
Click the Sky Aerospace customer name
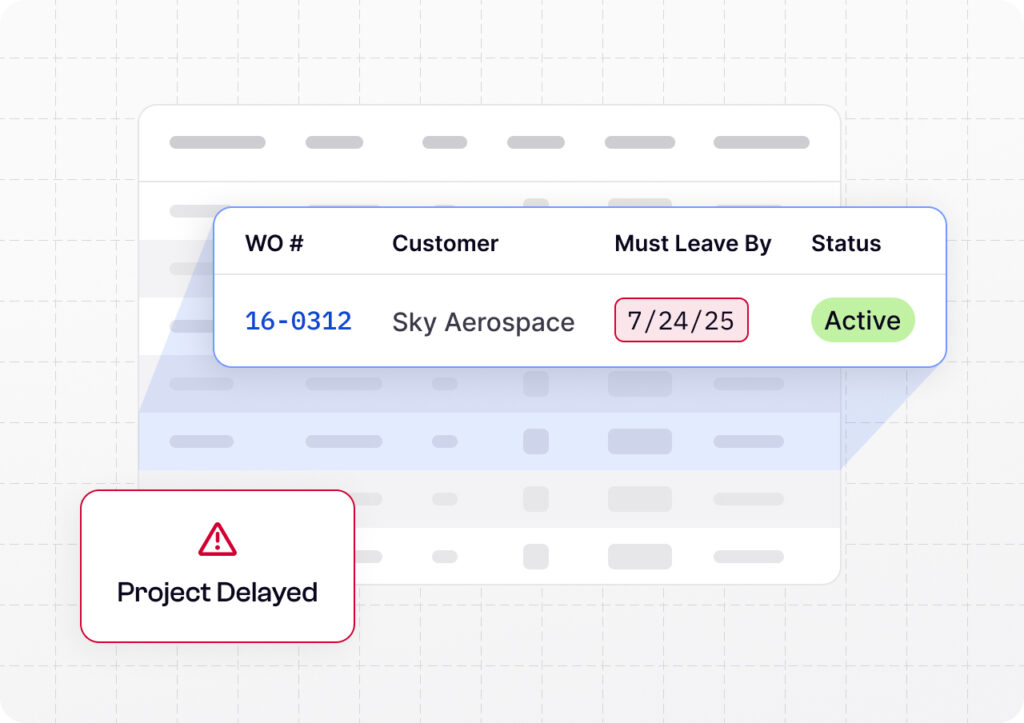pyautogui.click(x=483, y=322)
